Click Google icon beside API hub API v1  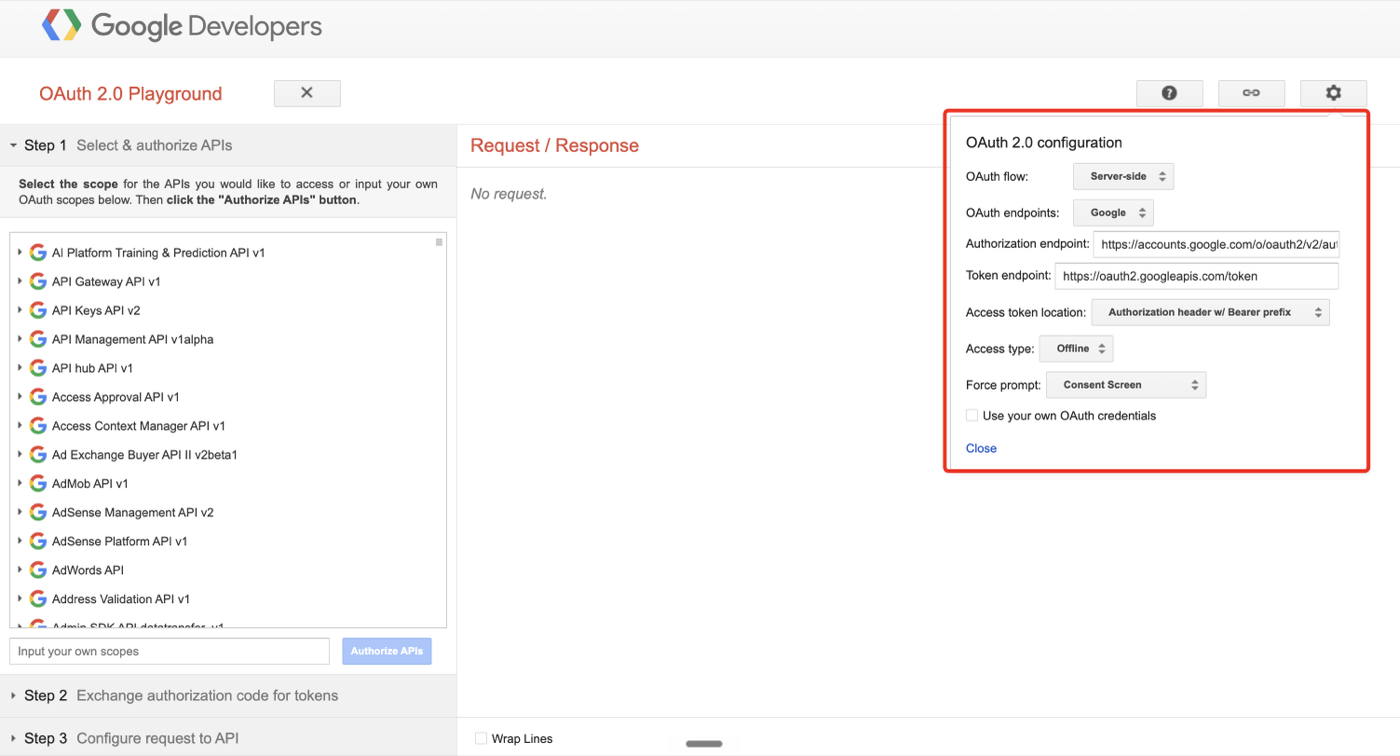pyautogui.click(x=38, y=368)
